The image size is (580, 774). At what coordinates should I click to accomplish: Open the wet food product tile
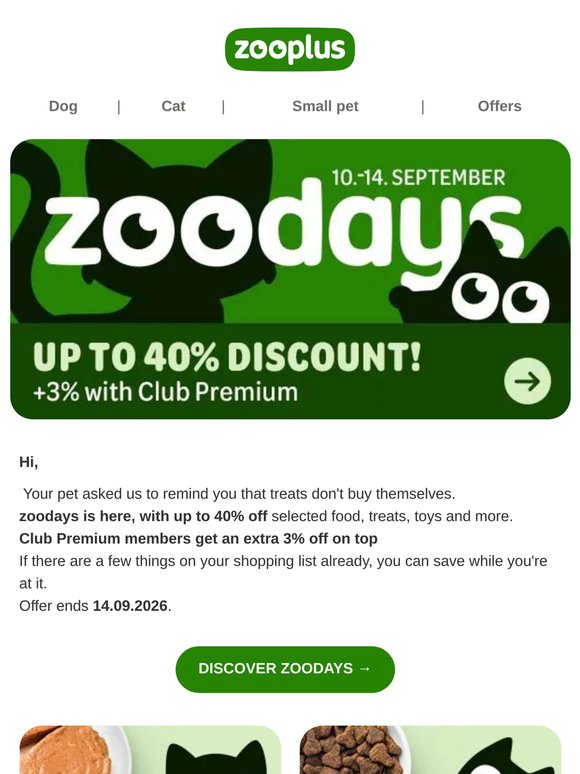pyautogui.click(x=150, y=750)
